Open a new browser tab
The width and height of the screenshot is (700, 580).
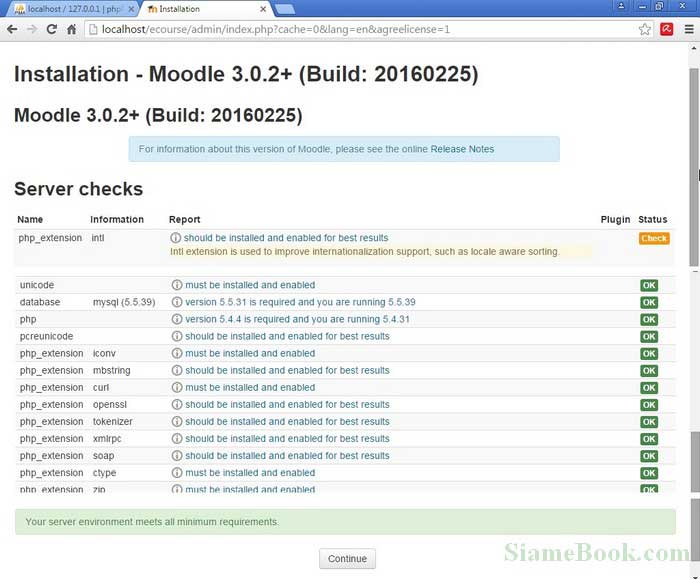point(284,9)
